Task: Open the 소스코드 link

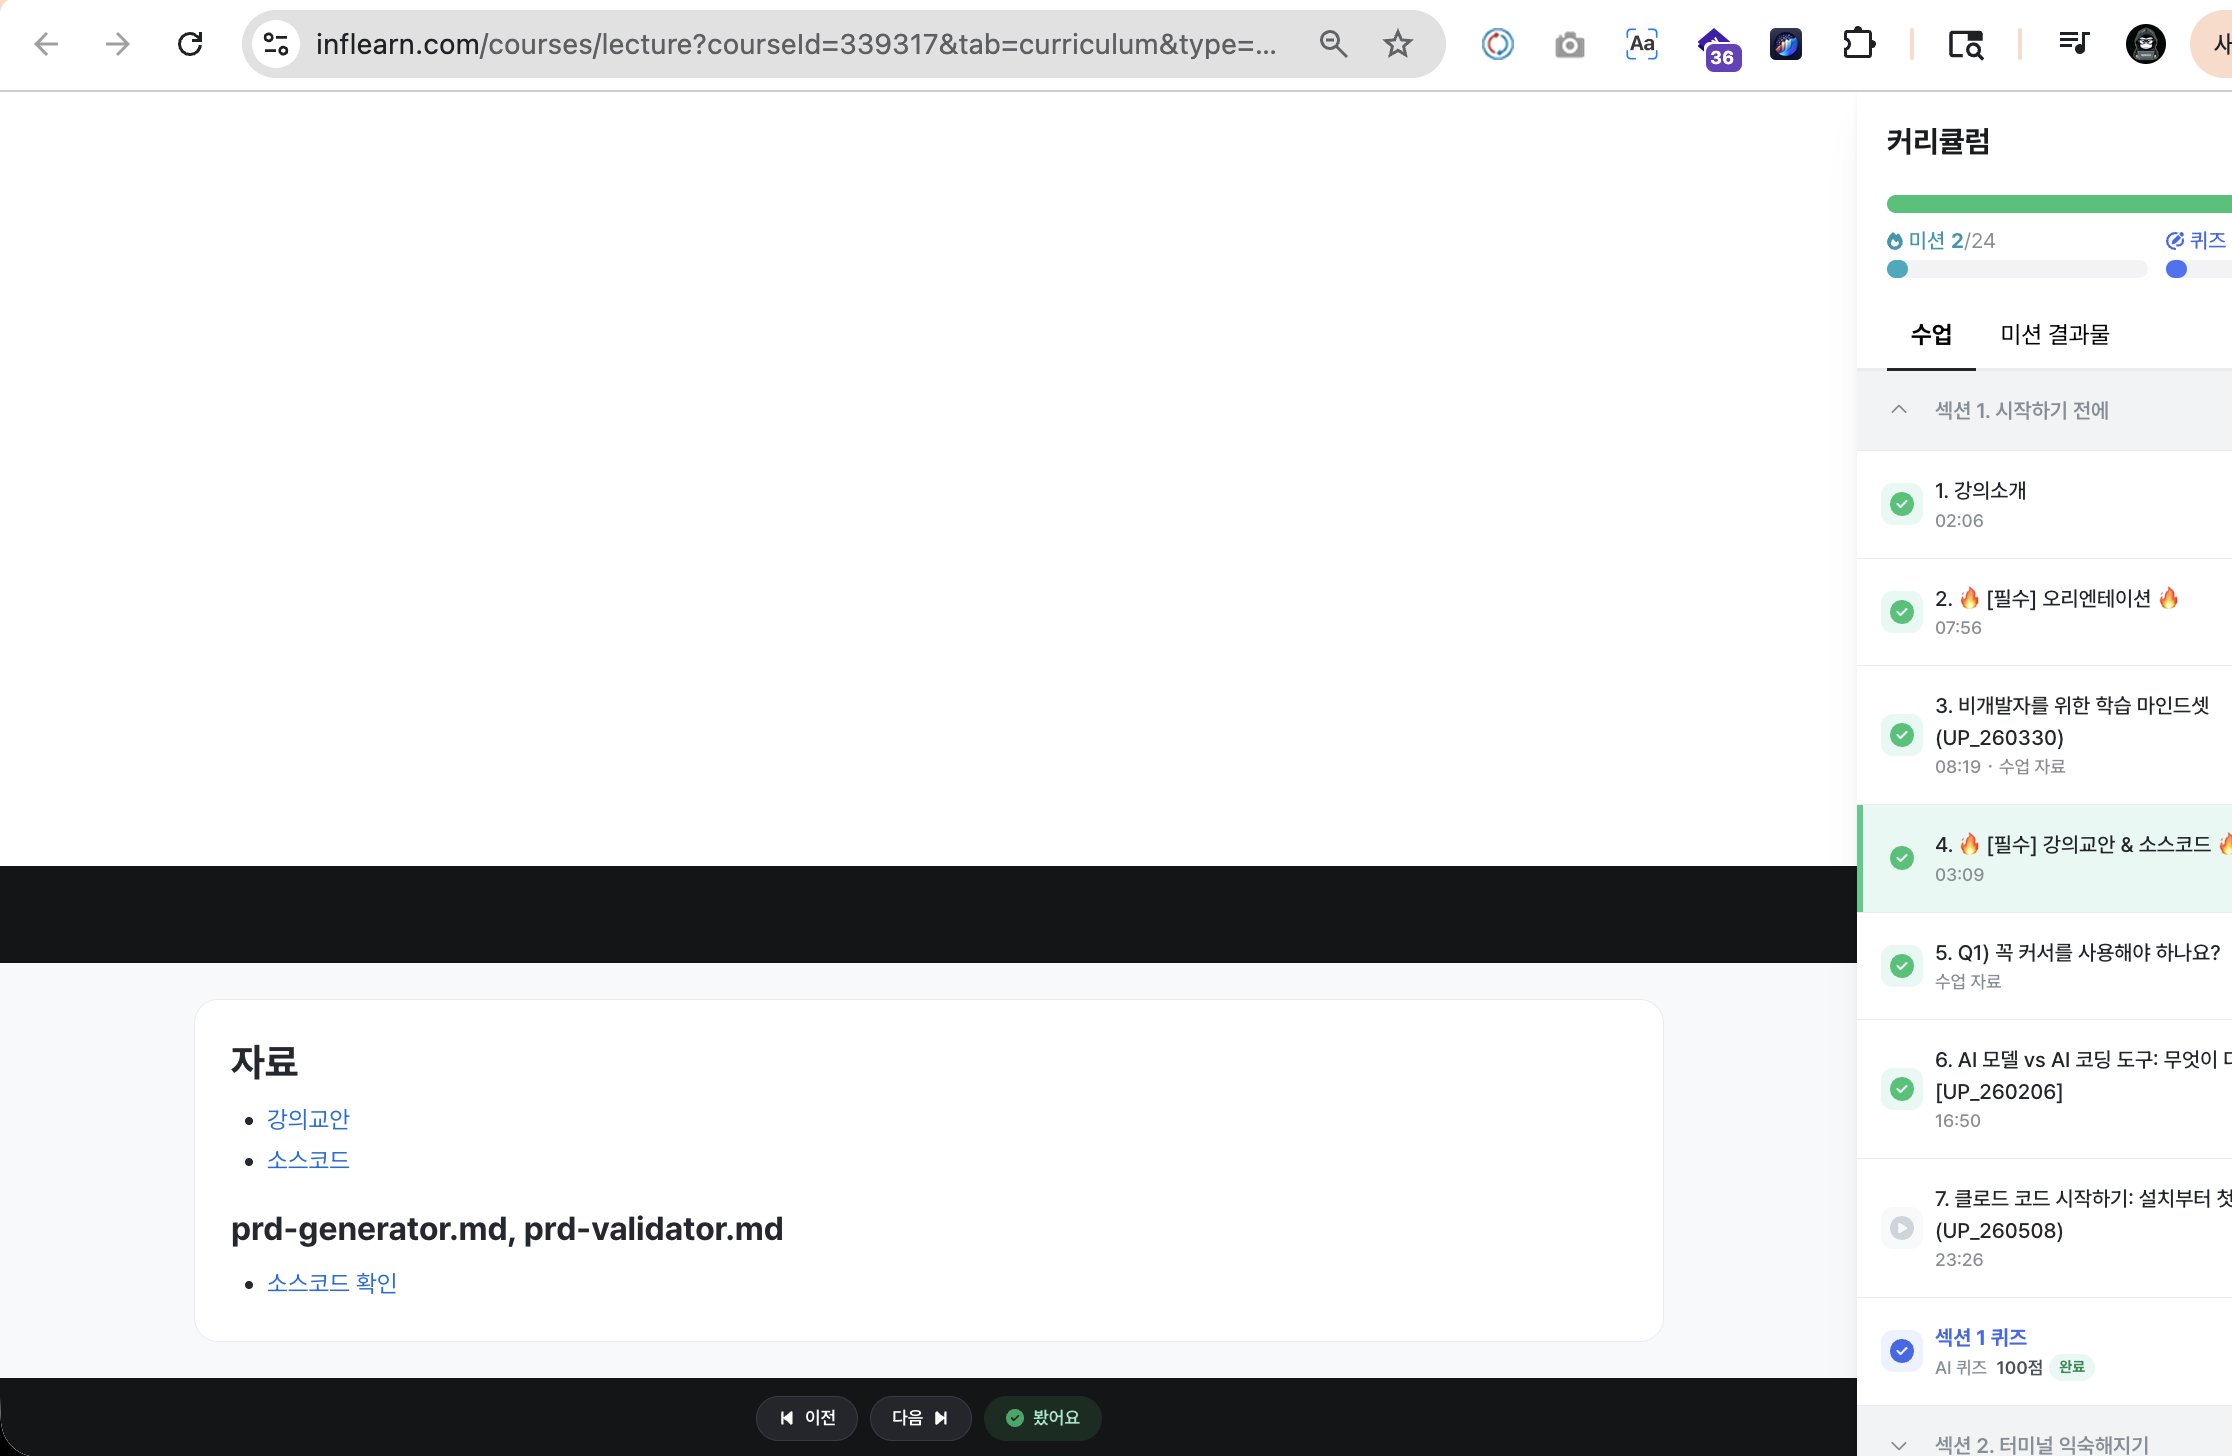Action: pos(308,1159)
